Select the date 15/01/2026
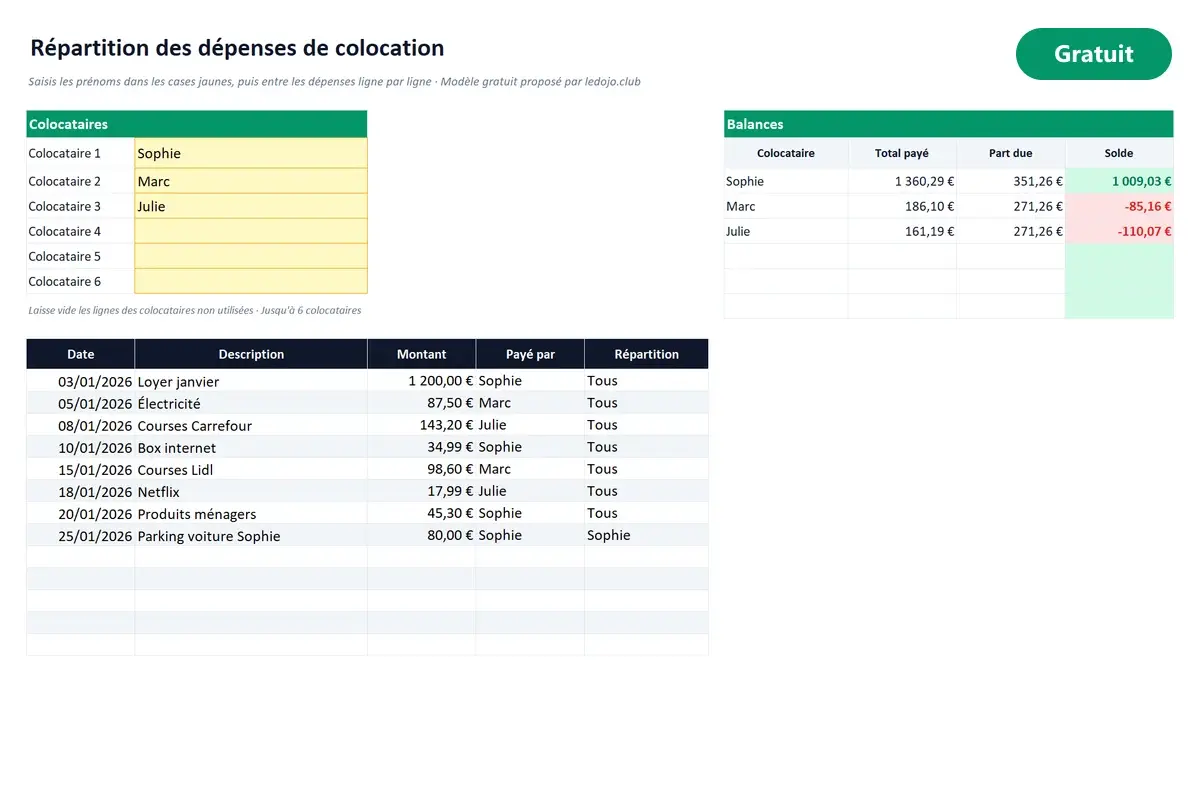This screenshot has height=800, width=1200. tap(81, 469)
